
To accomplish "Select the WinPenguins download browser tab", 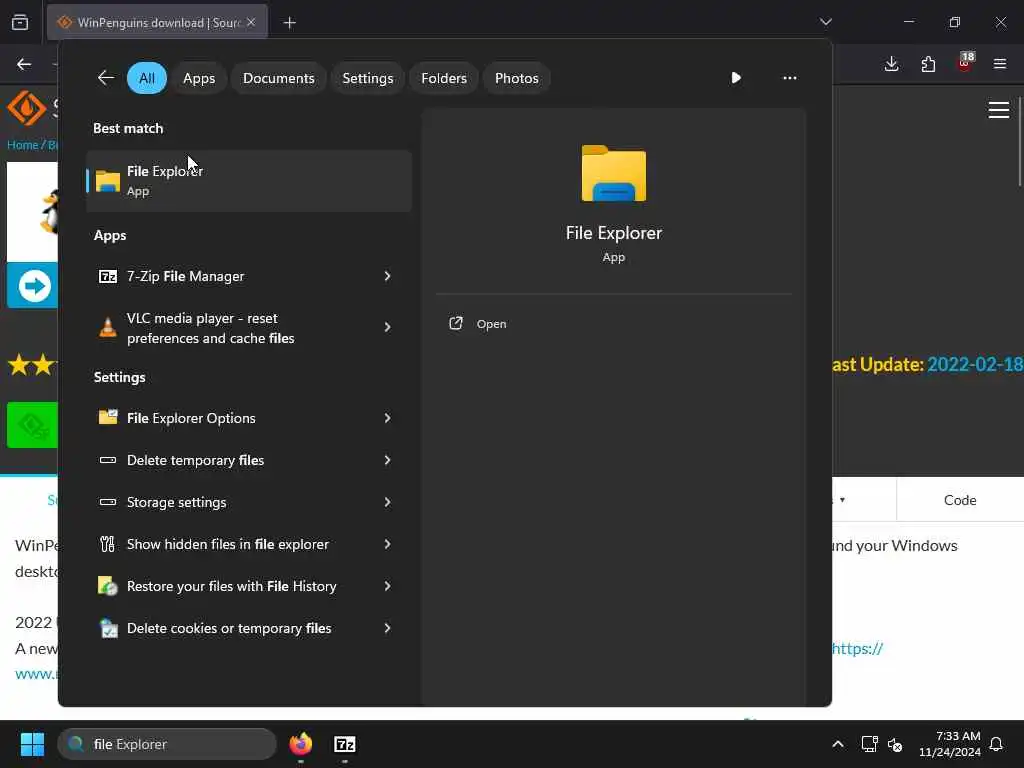I will [157, 22].
